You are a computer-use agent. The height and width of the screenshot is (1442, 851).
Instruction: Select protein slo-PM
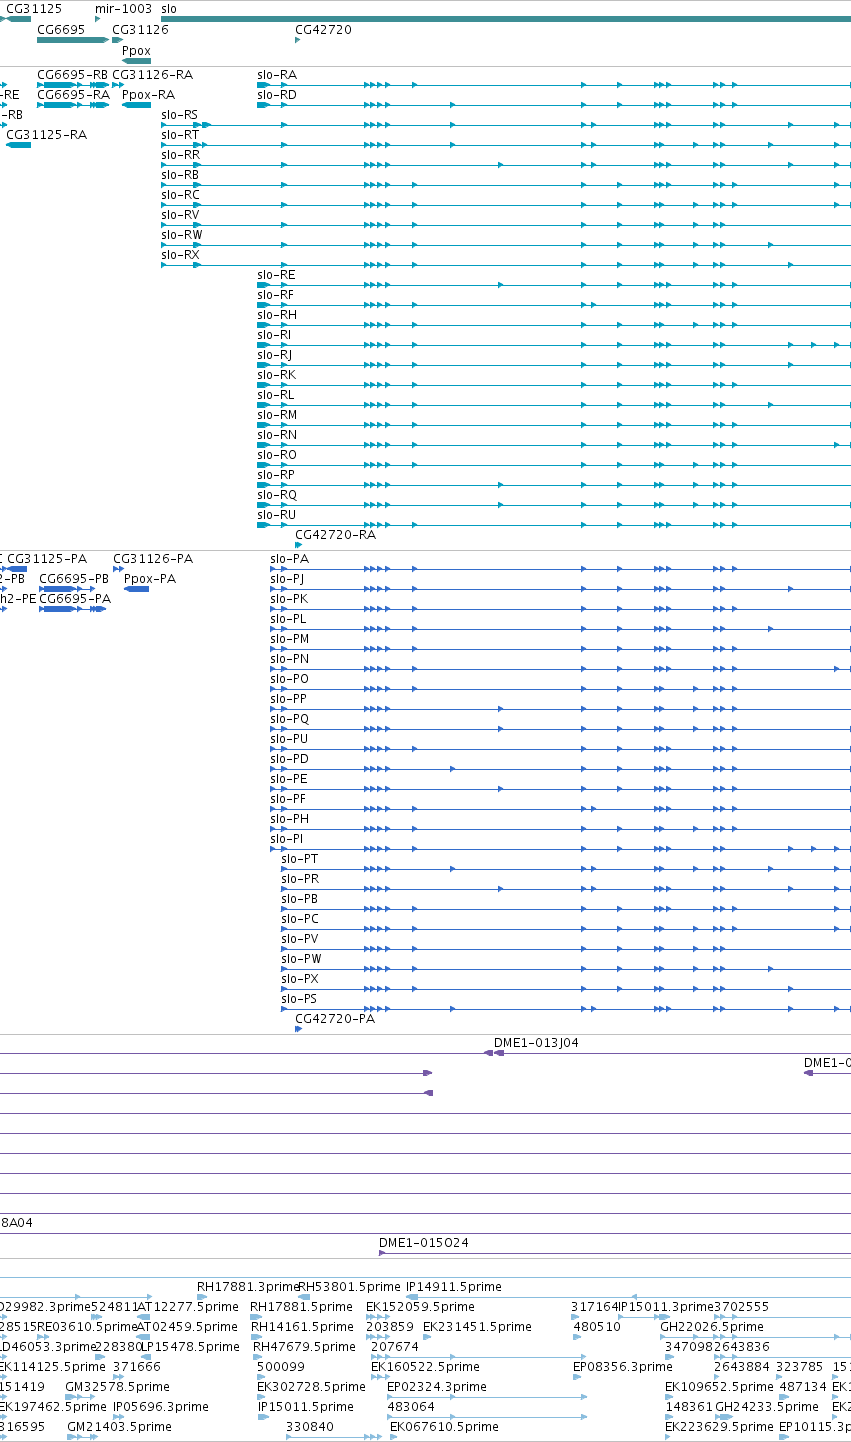coord(289,639)
